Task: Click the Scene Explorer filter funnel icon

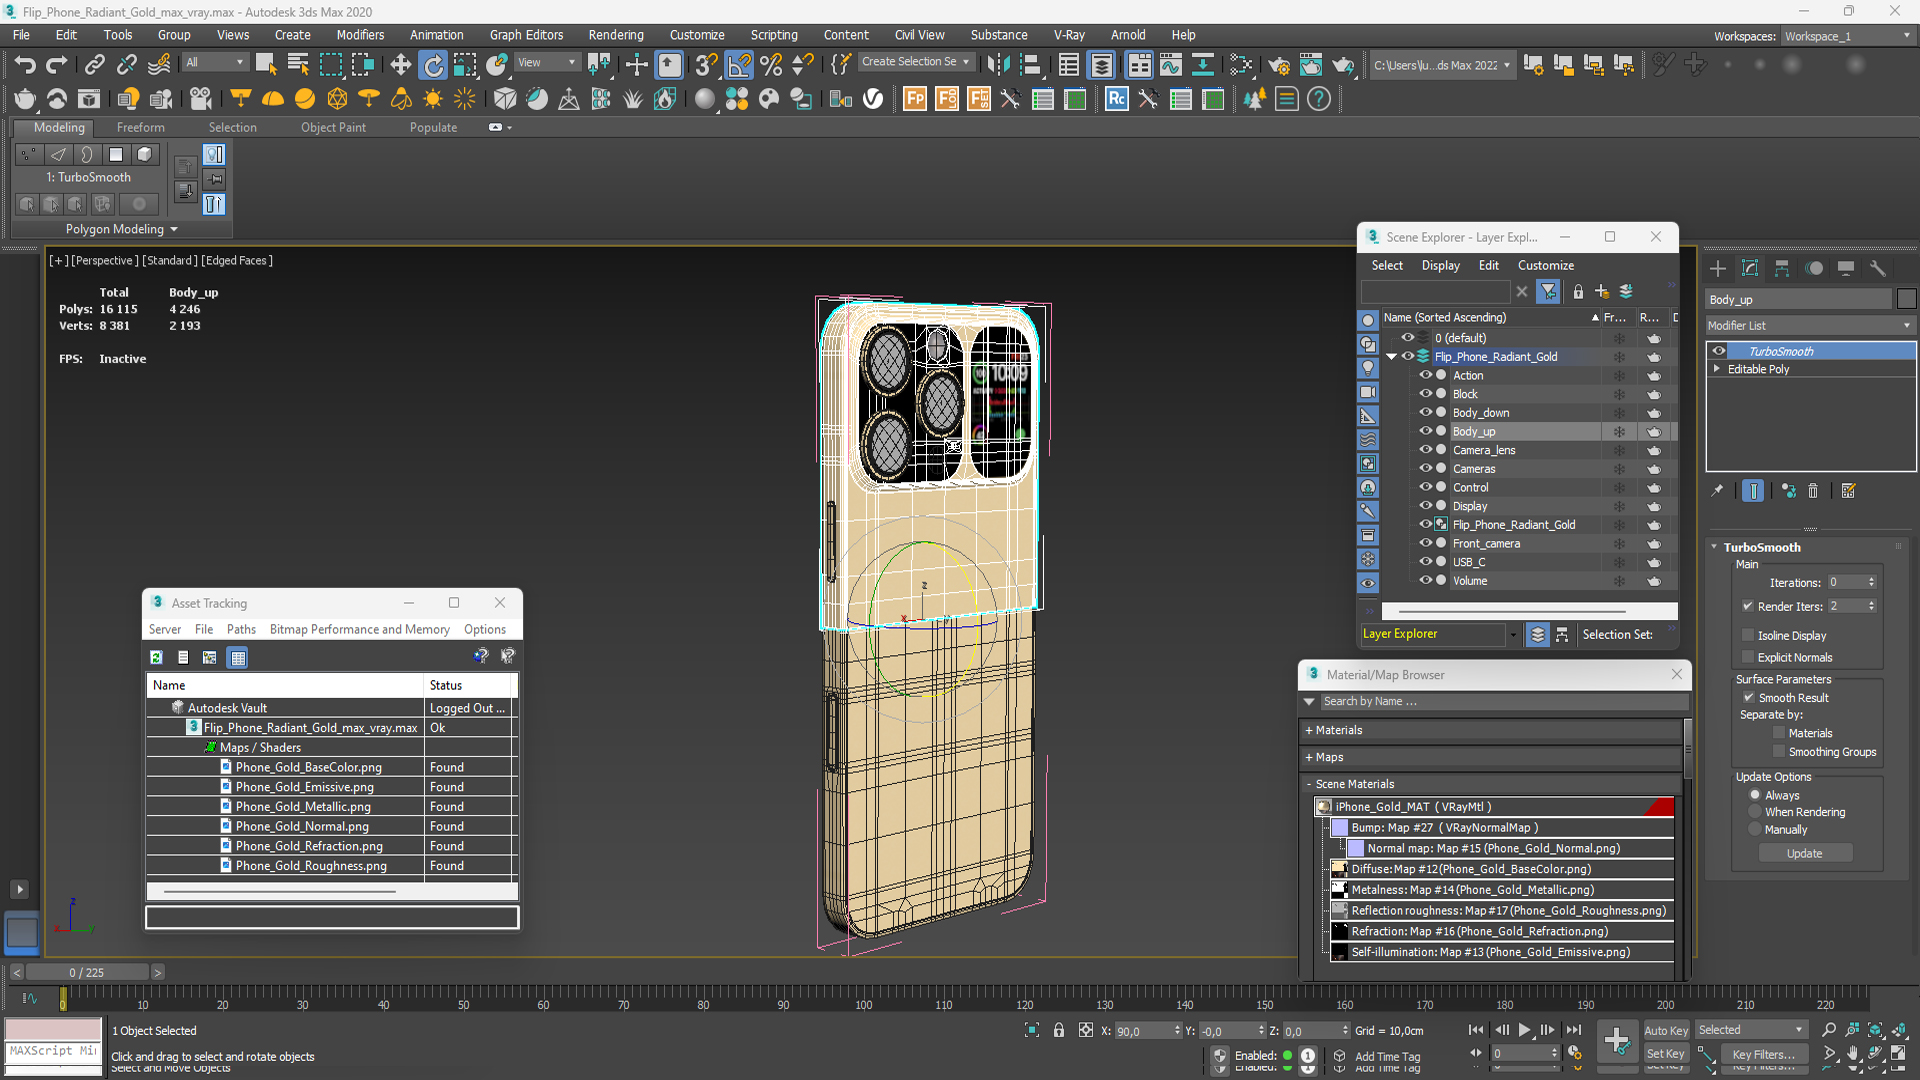Action: (x=1548, y=291)
